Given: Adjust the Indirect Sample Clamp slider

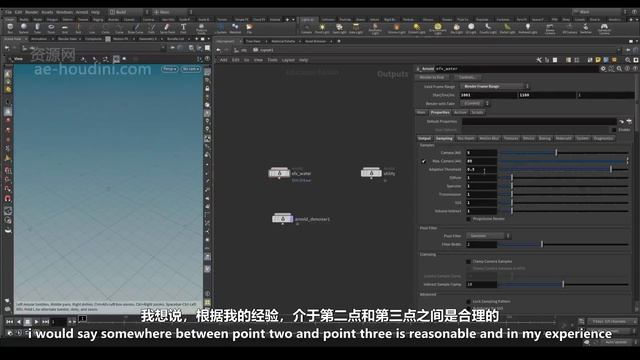Looking at the screenshot, I should pyautogui.click(x=564, y=284).
